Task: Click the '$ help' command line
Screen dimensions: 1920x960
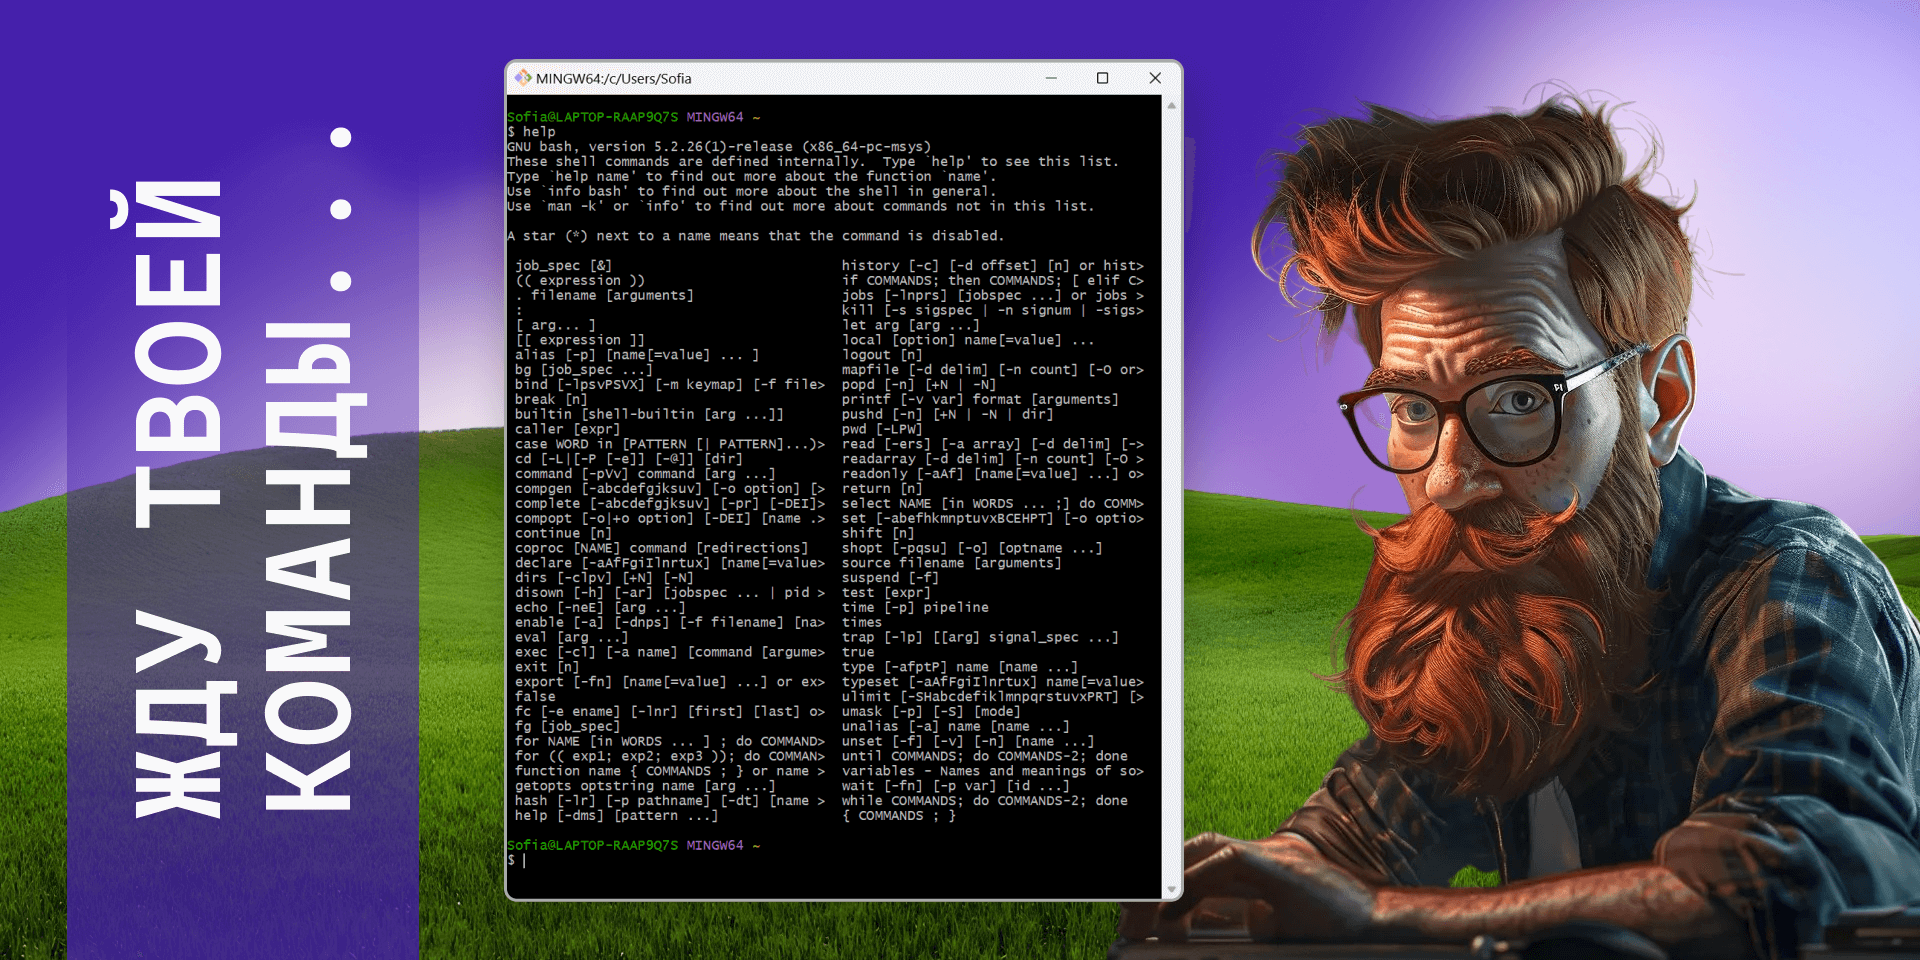Action: point(531,132)
